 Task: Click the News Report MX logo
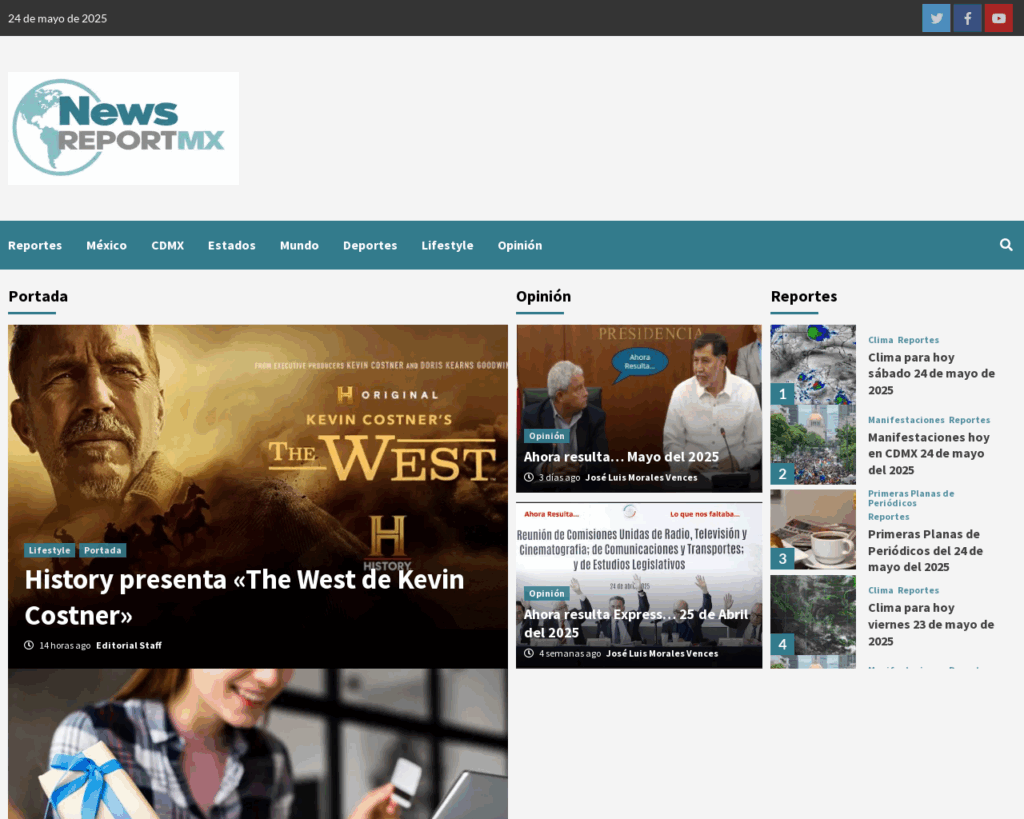click(x=122, y=128)
